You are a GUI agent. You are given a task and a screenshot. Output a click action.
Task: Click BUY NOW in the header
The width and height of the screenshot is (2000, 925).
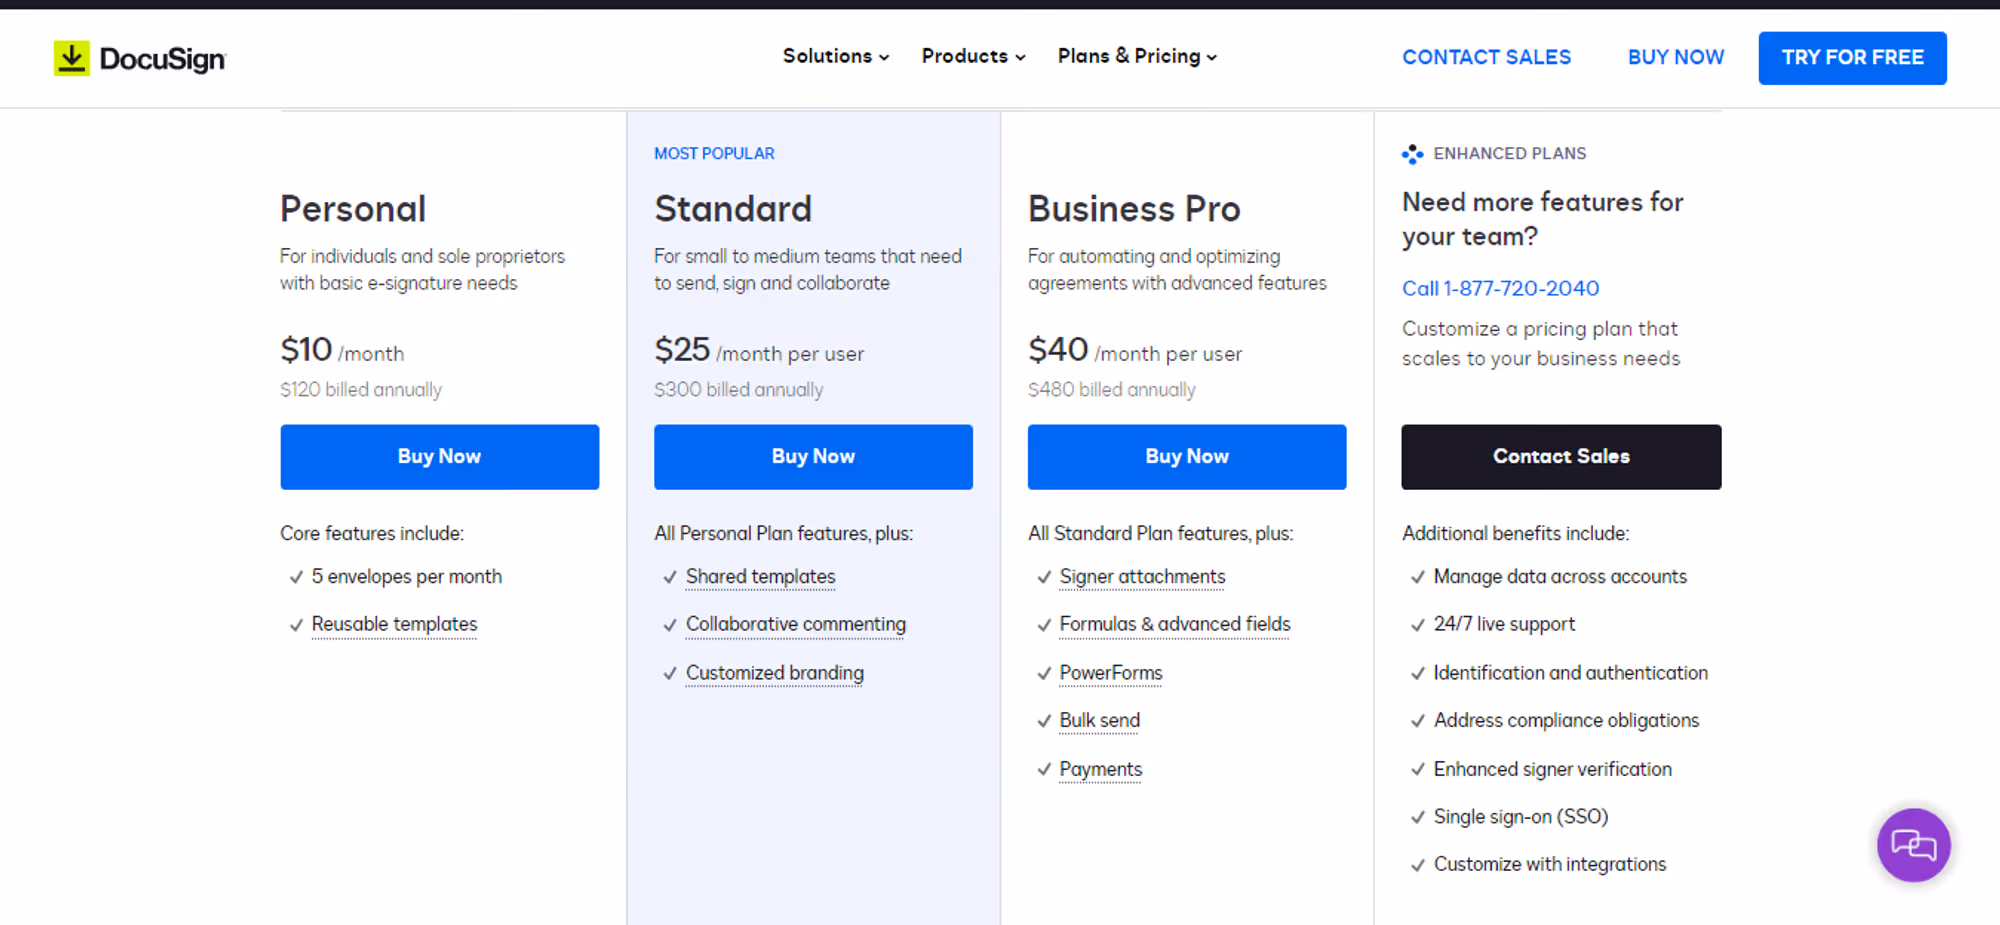click(1676, 57)
